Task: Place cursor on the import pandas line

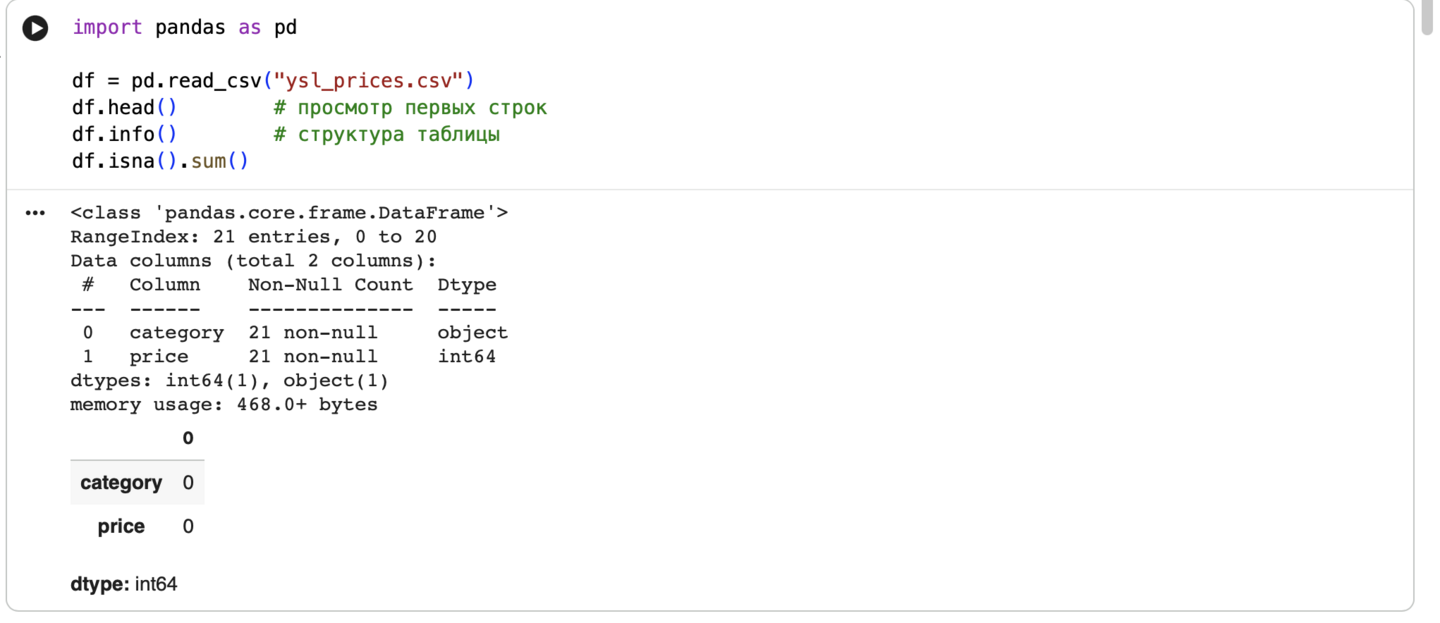Action: (x=184, y=28)
